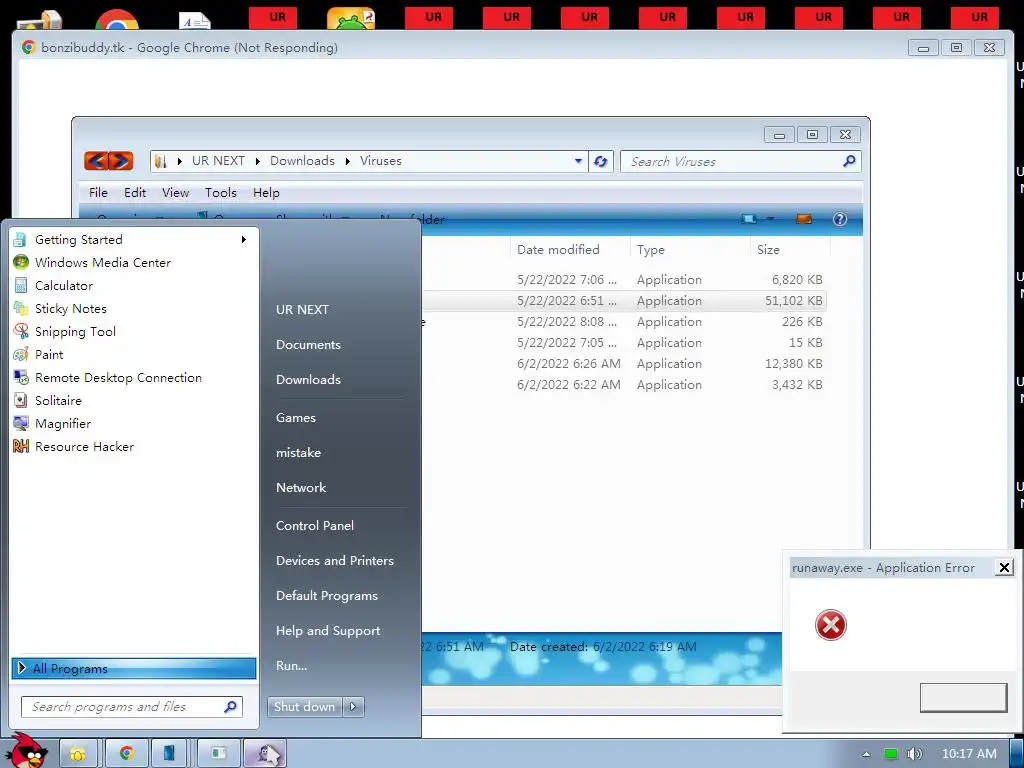This screenshot has width=1024, height=768.
Task: Close the runaway.exe Application Error dialog
Action: click(x=1004, y=568)
